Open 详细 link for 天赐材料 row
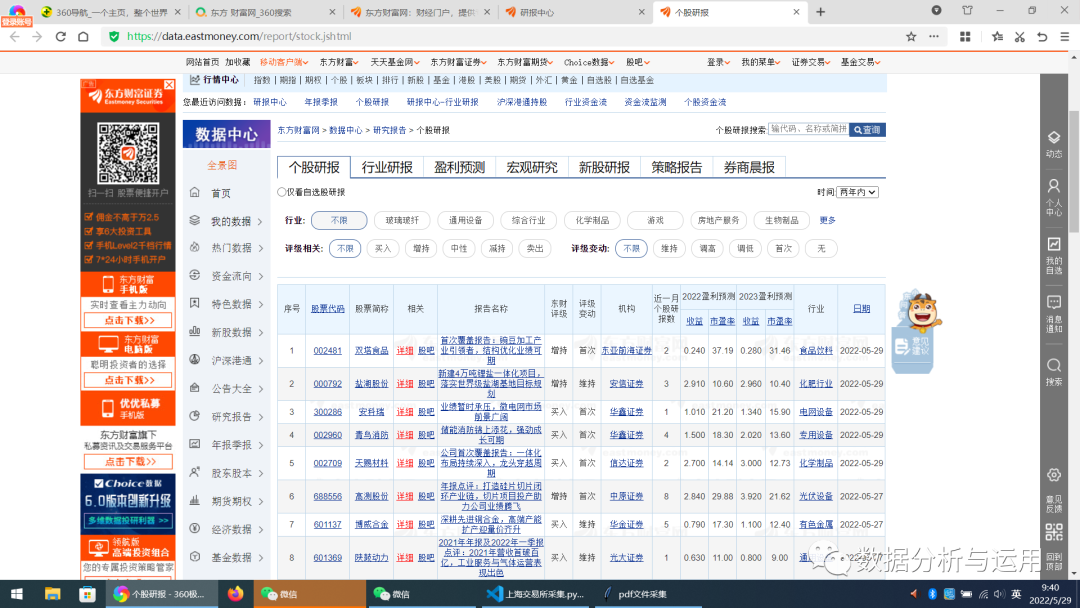1080x608 pixels. (404, 463)
